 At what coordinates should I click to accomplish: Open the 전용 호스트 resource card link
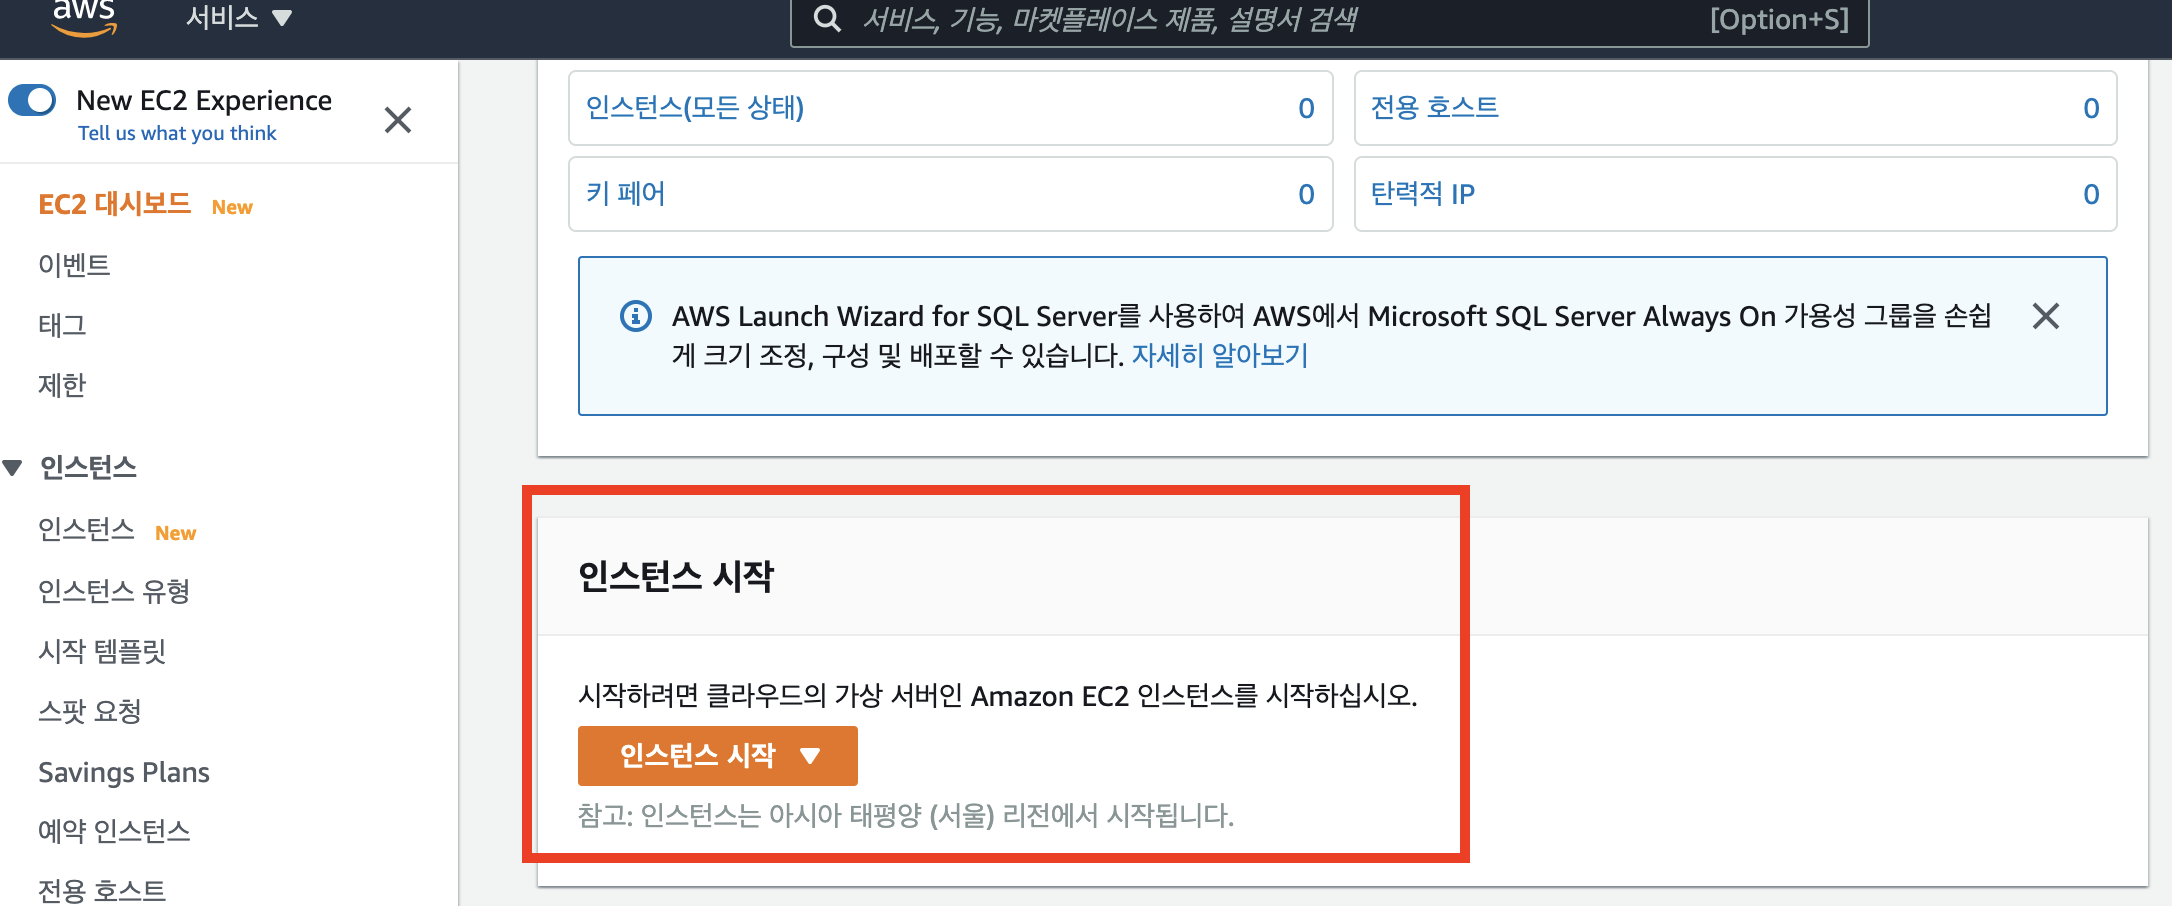tap(1435, 107)
